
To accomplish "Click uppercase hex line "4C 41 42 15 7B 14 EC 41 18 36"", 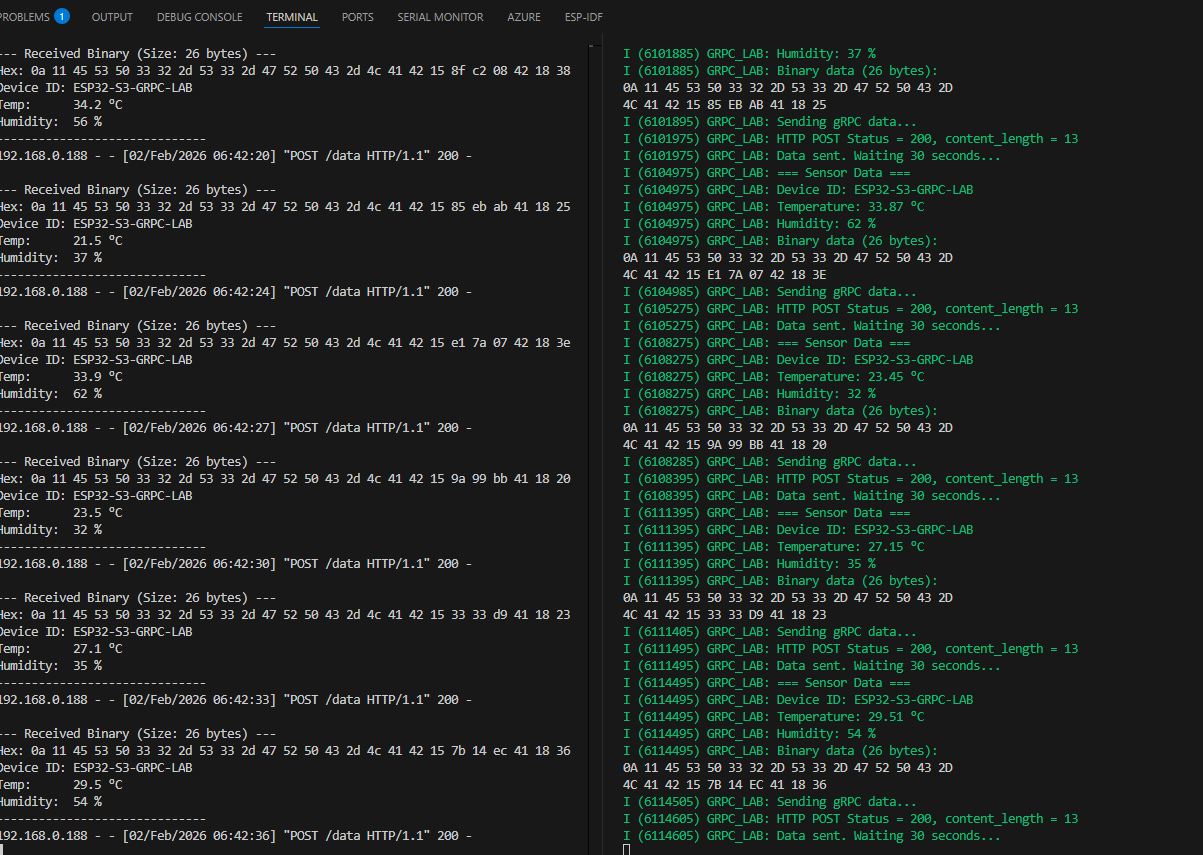I will click(x=724, y=785).
